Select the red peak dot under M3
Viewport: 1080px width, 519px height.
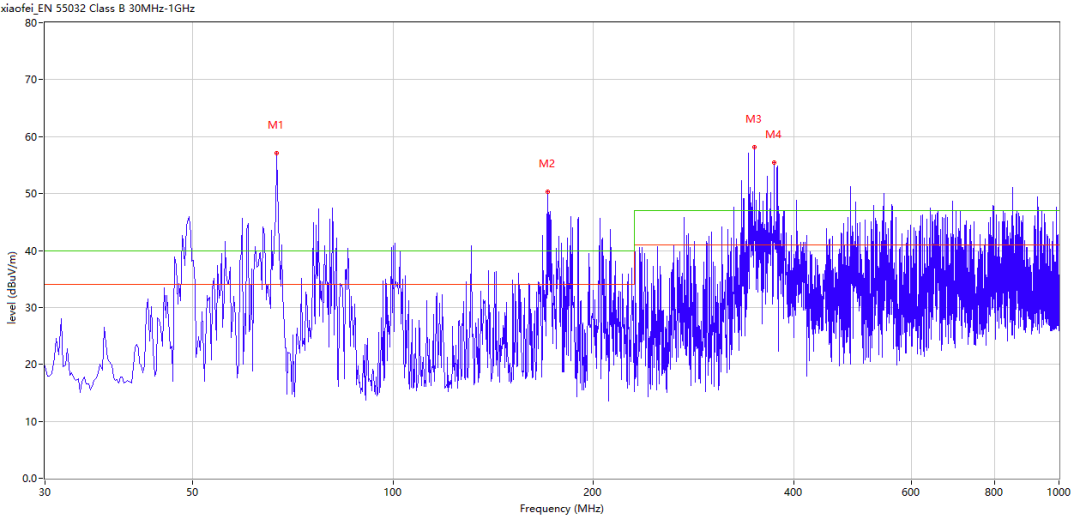(754, 147)
